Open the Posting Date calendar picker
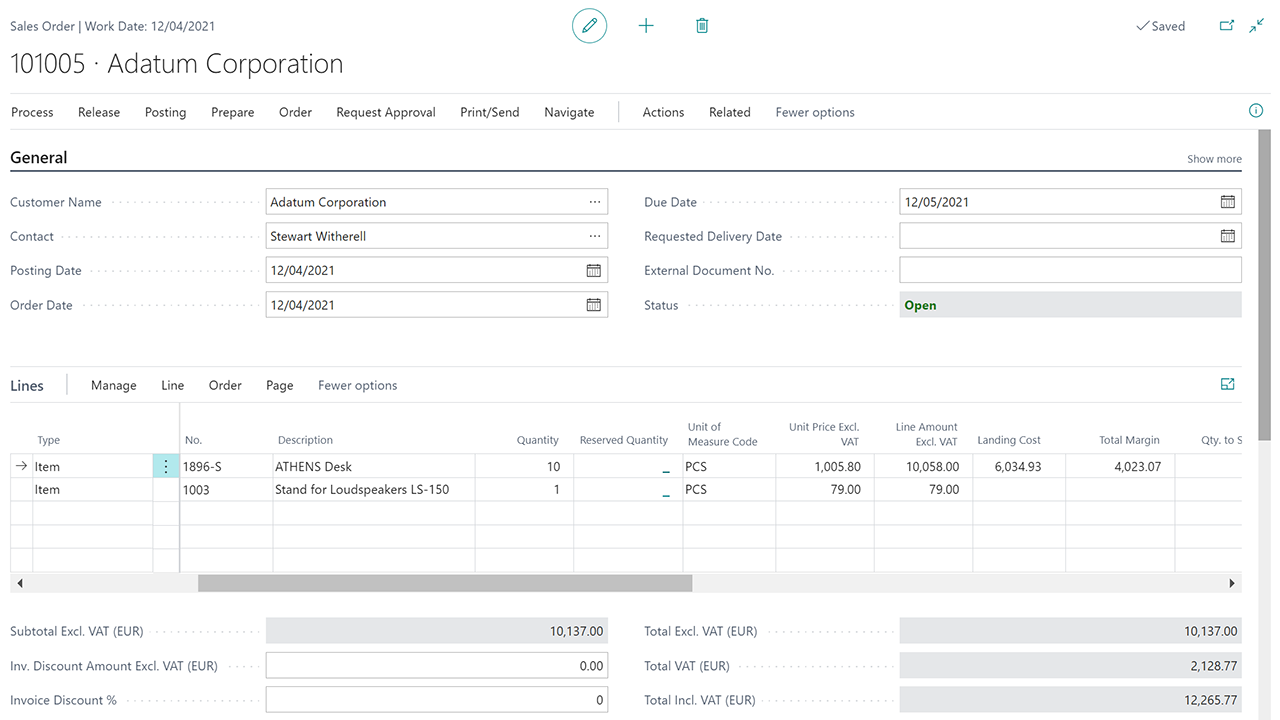The width and height of the screenshot is (1280, 720). tap(594, 270)
